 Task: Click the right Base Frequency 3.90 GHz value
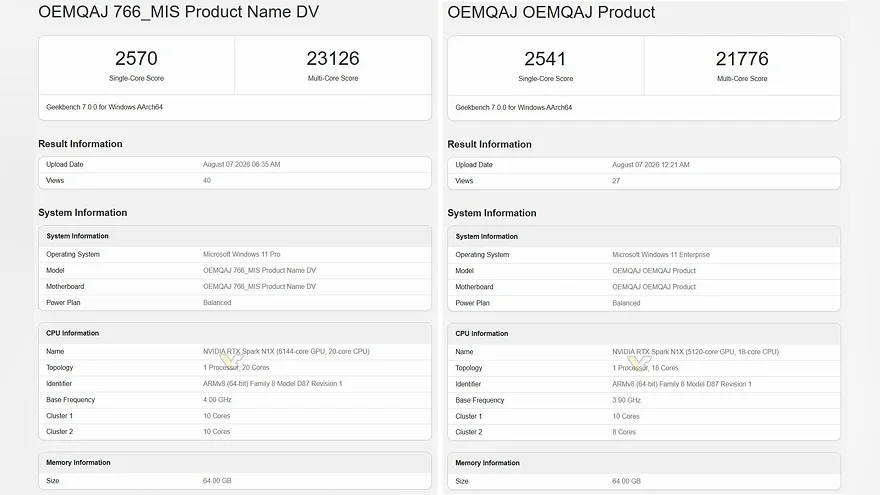tap(626, 400)
